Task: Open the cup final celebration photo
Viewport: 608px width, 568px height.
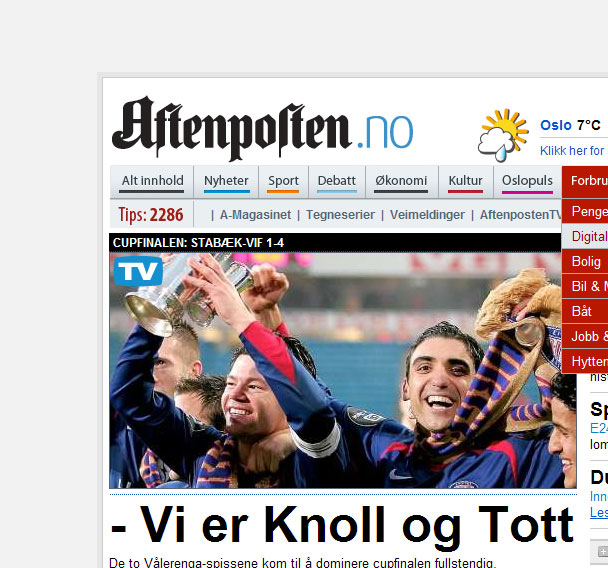Action: 343,370
